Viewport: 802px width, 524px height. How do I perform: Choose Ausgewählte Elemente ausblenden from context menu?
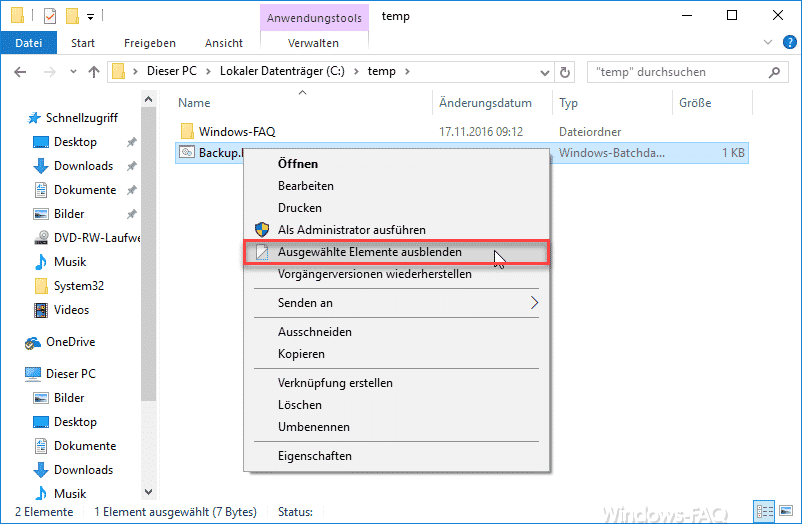369,252
